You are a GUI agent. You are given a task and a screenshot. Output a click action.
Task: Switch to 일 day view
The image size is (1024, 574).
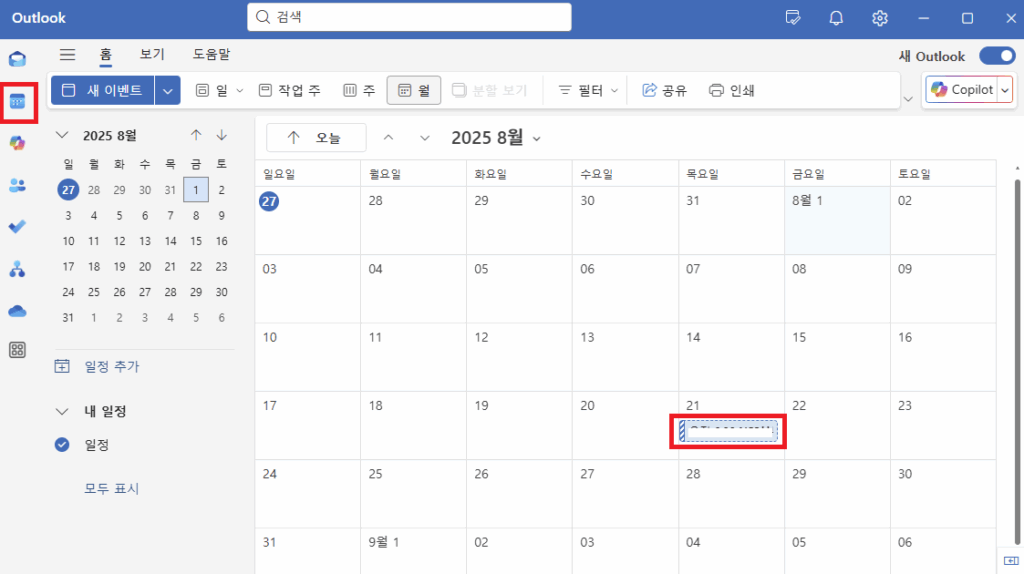tap(212, 90)
